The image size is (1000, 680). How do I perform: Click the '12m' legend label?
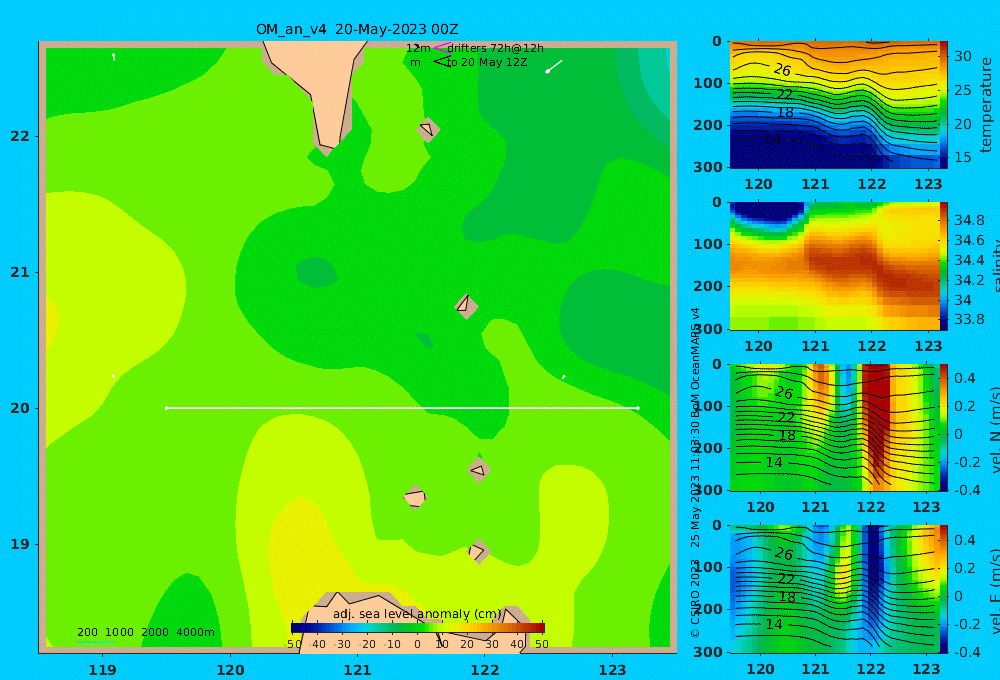pos(418,48)
